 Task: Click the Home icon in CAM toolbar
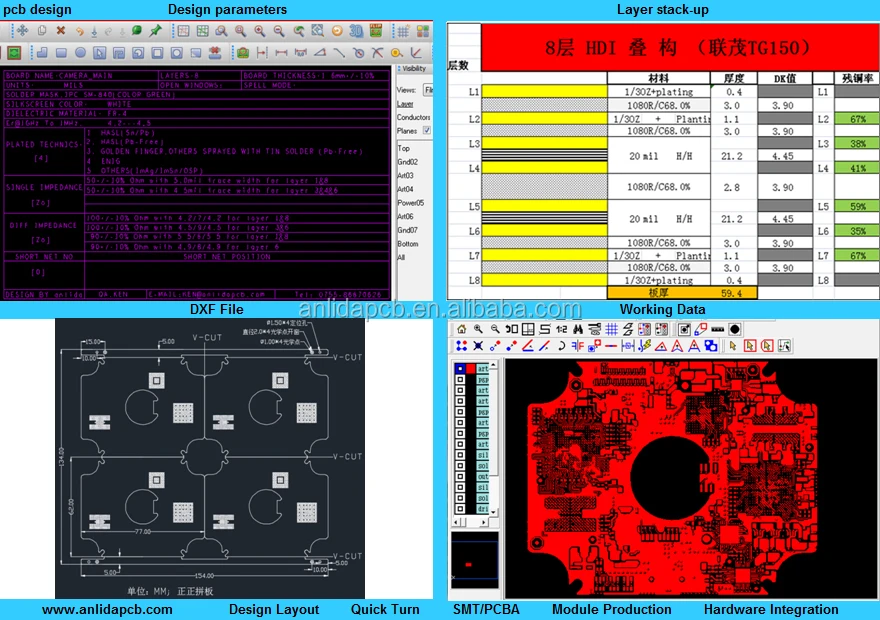(x=462, y=329)
